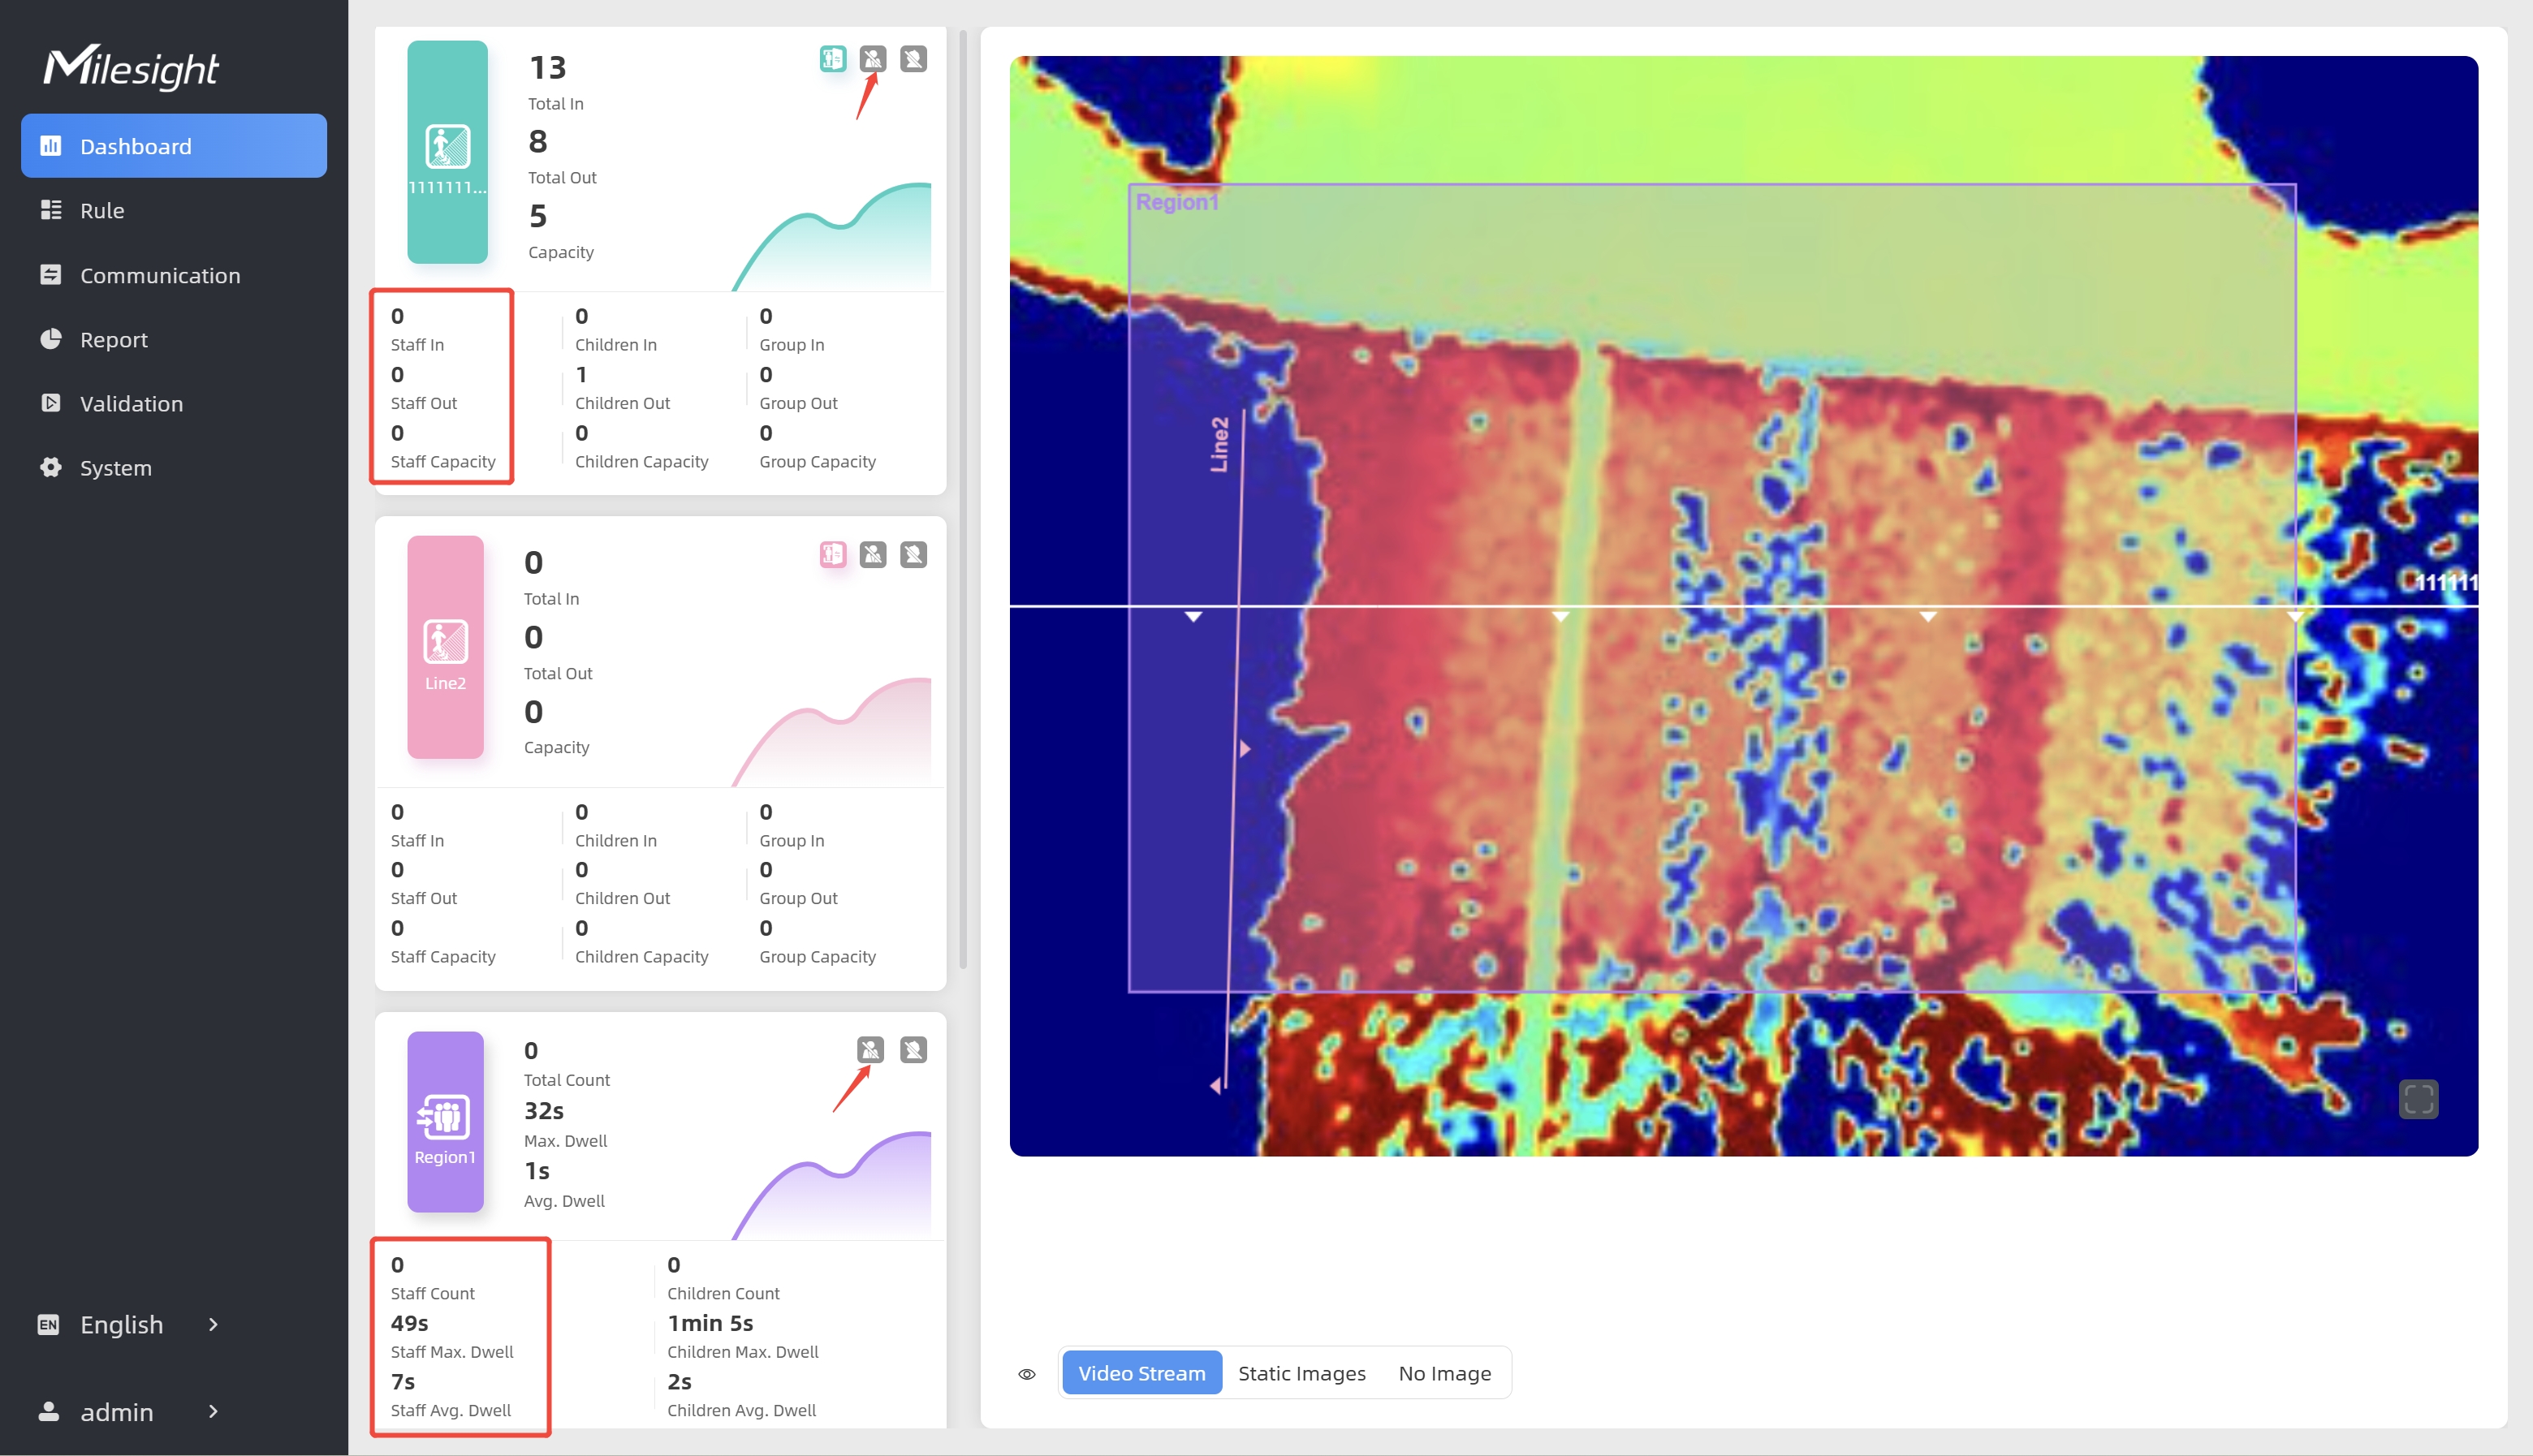The width and height of the screenshot is (2533, 1456).
Task: Go to the Report section
Action: [114, 340]
